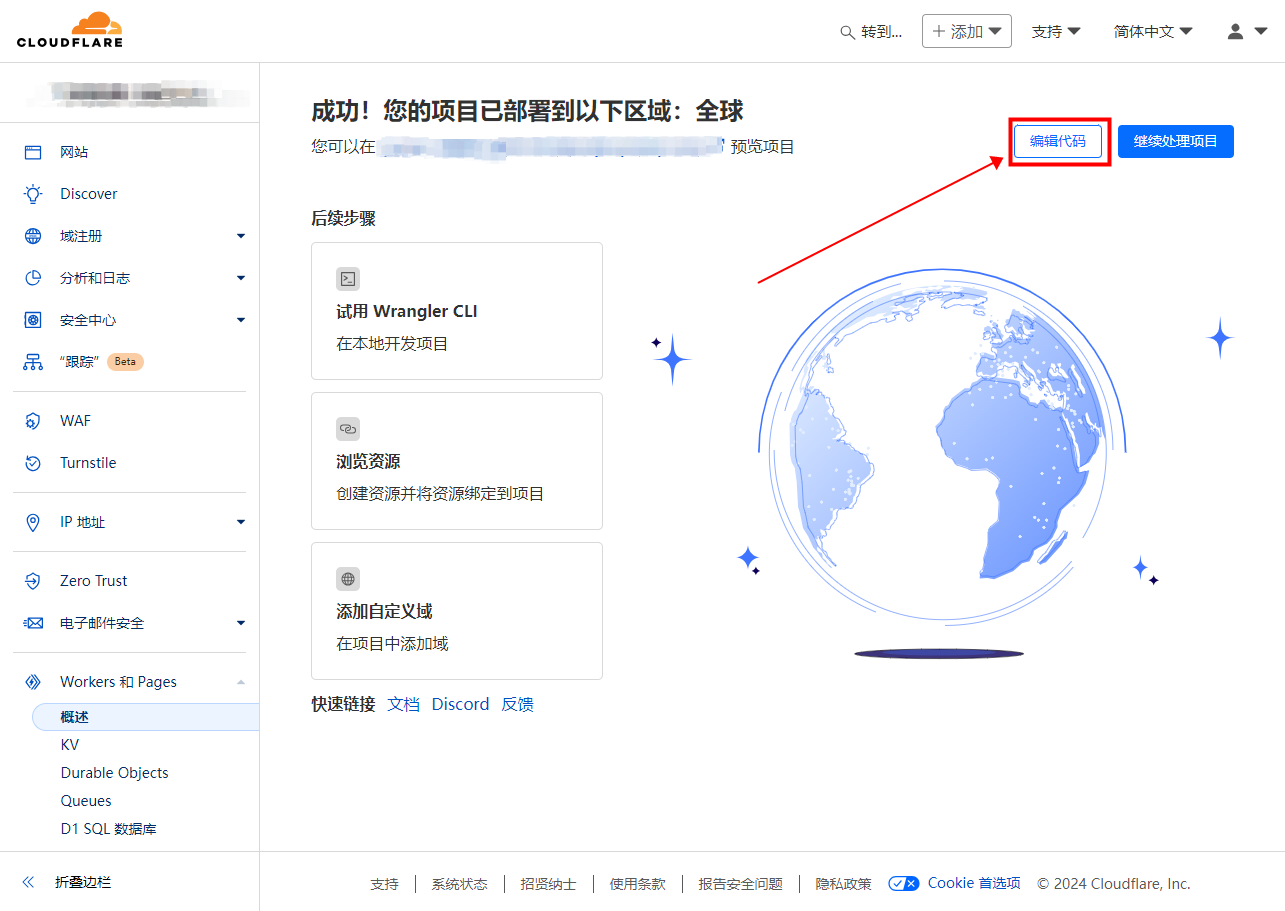Click the "跟踪" network icon
The height and width of the screenshot is (911, 1285).
pyautogui.click(x=33, y=362)
